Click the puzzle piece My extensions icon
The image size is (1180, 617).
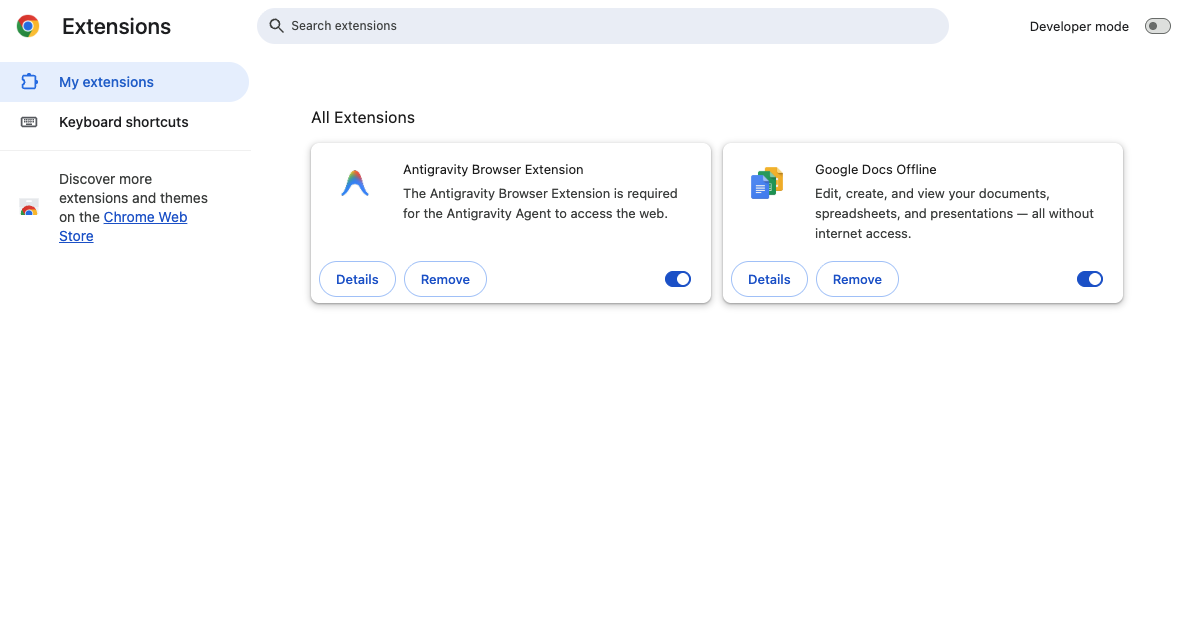click(x=29, y=82)
